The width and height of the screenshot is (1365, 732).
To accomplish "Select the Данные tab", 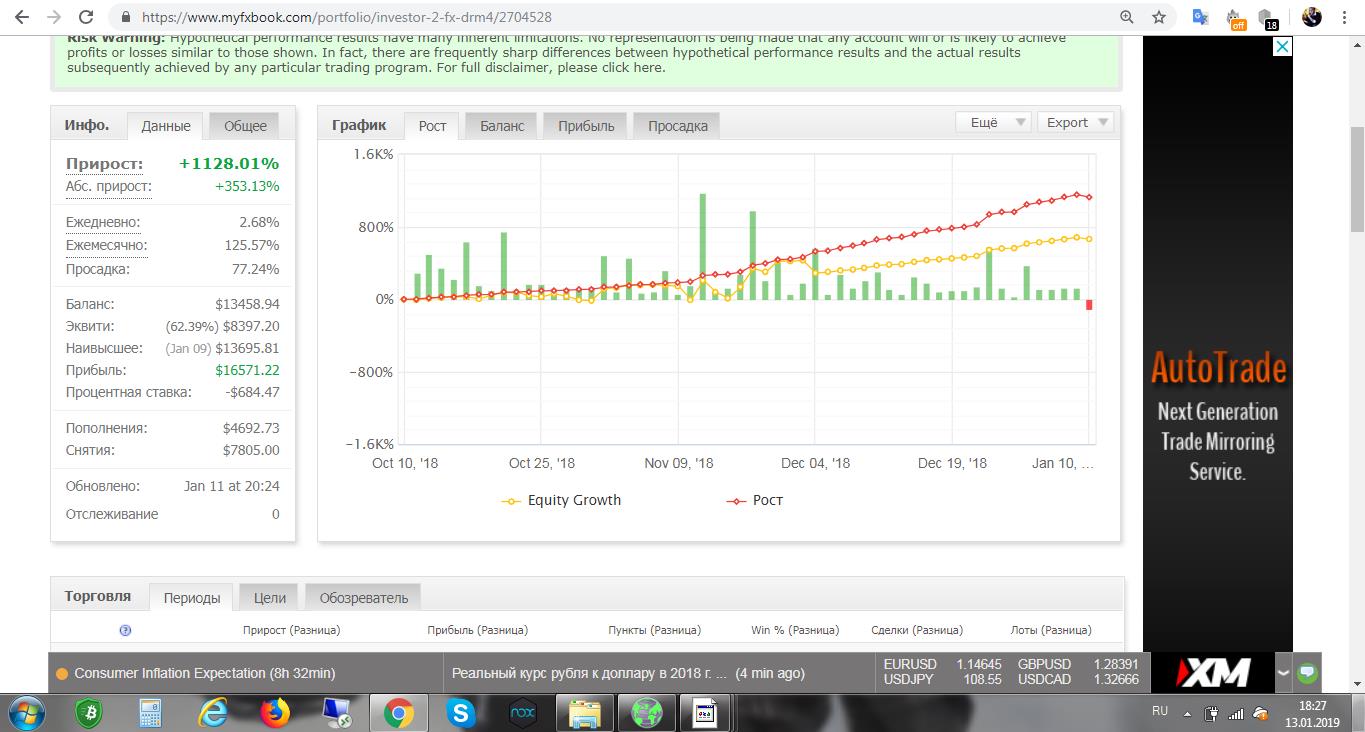I will (x=166, y=126).
